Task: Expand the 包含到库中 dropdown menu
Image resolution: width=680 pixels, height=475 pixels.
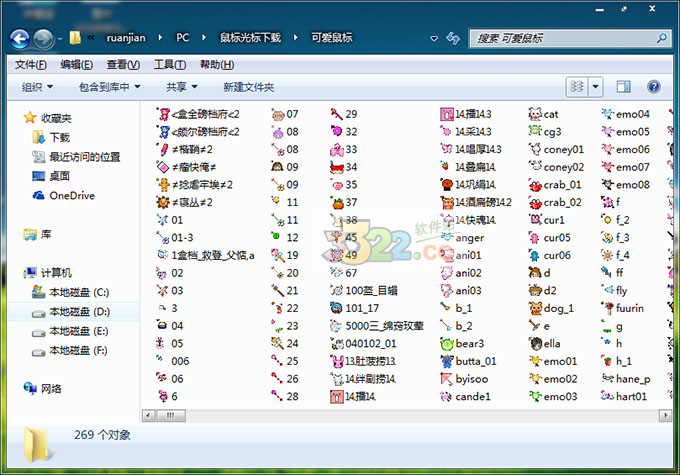Action: tap(110, 87)
